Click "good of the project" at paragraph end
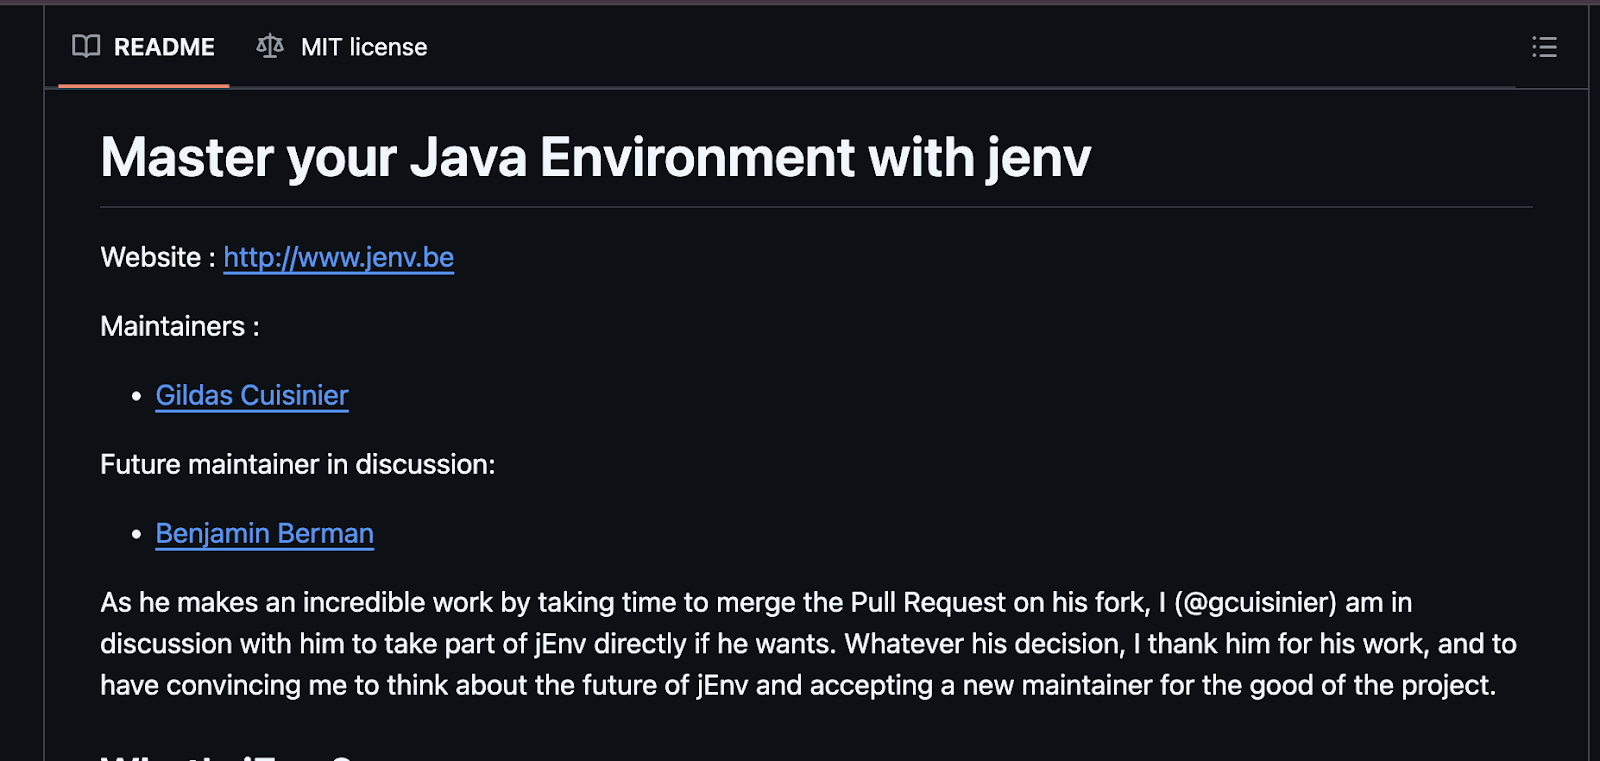This screenshot has height=761, width=1600. pos(1369,686)
